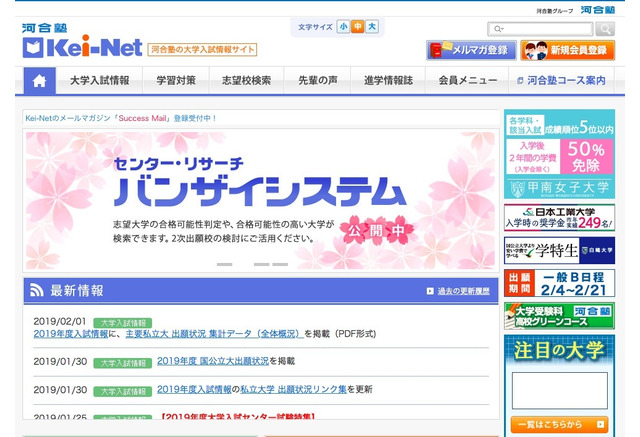Open the 志望校検索 menu
Viewport: 640px width, 437px height.
(246, 81)
